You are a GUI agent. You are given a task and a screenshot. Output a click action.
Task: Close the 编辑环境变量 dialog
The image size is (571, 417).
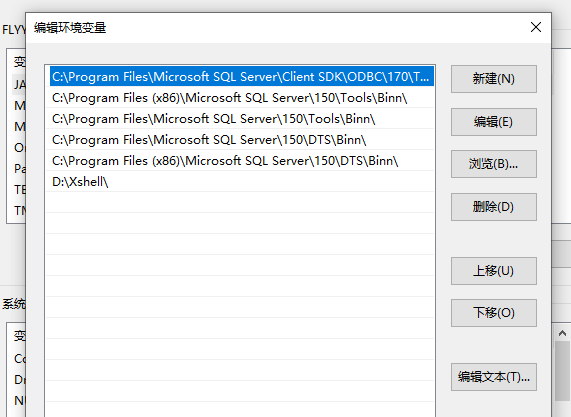coord(536,27)
